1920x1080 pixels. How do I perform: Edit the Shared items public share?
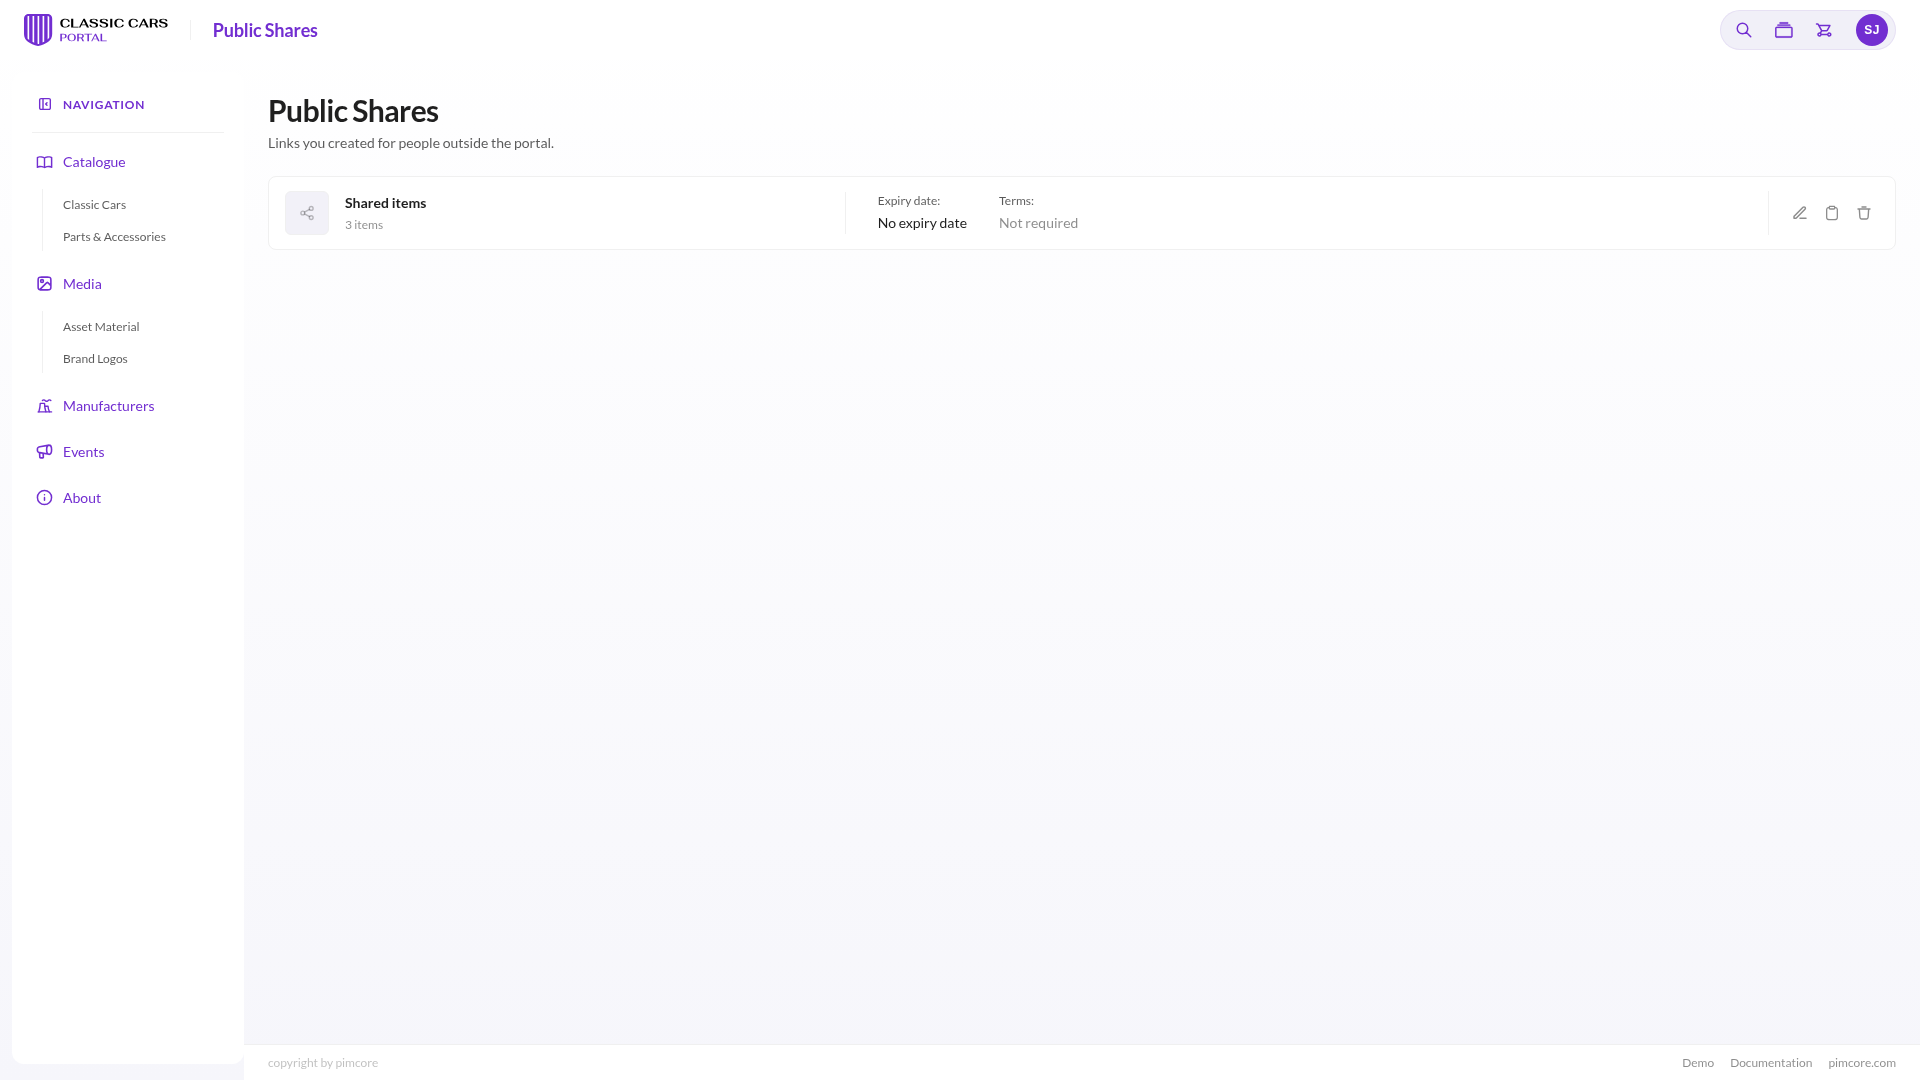[x=1799, y=213]
